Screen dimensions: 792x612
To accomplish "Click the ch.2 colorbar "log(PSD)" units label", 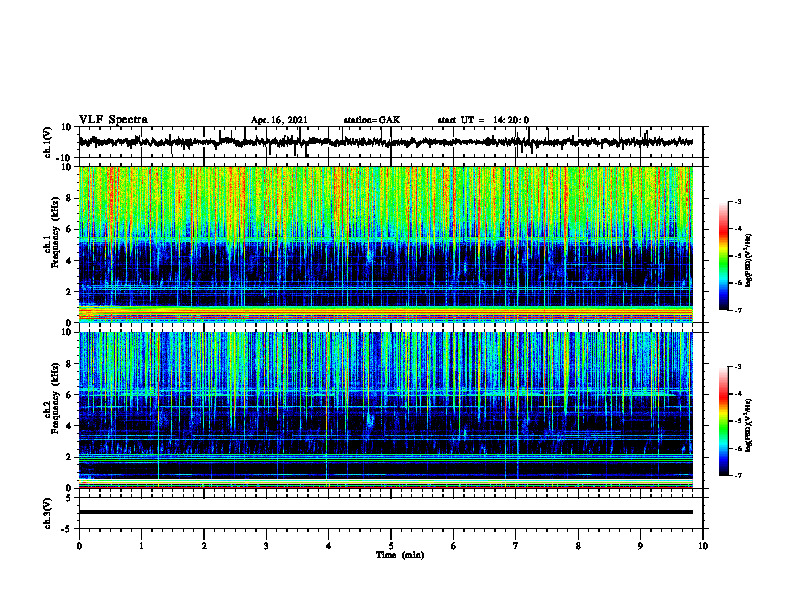I will 749,425.
